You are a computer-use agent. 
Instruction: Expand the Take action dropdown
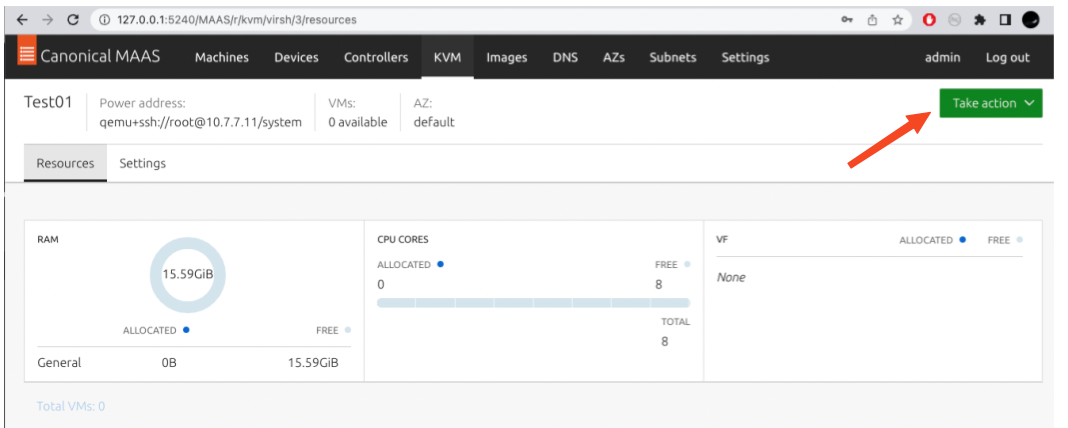[990, 103]
